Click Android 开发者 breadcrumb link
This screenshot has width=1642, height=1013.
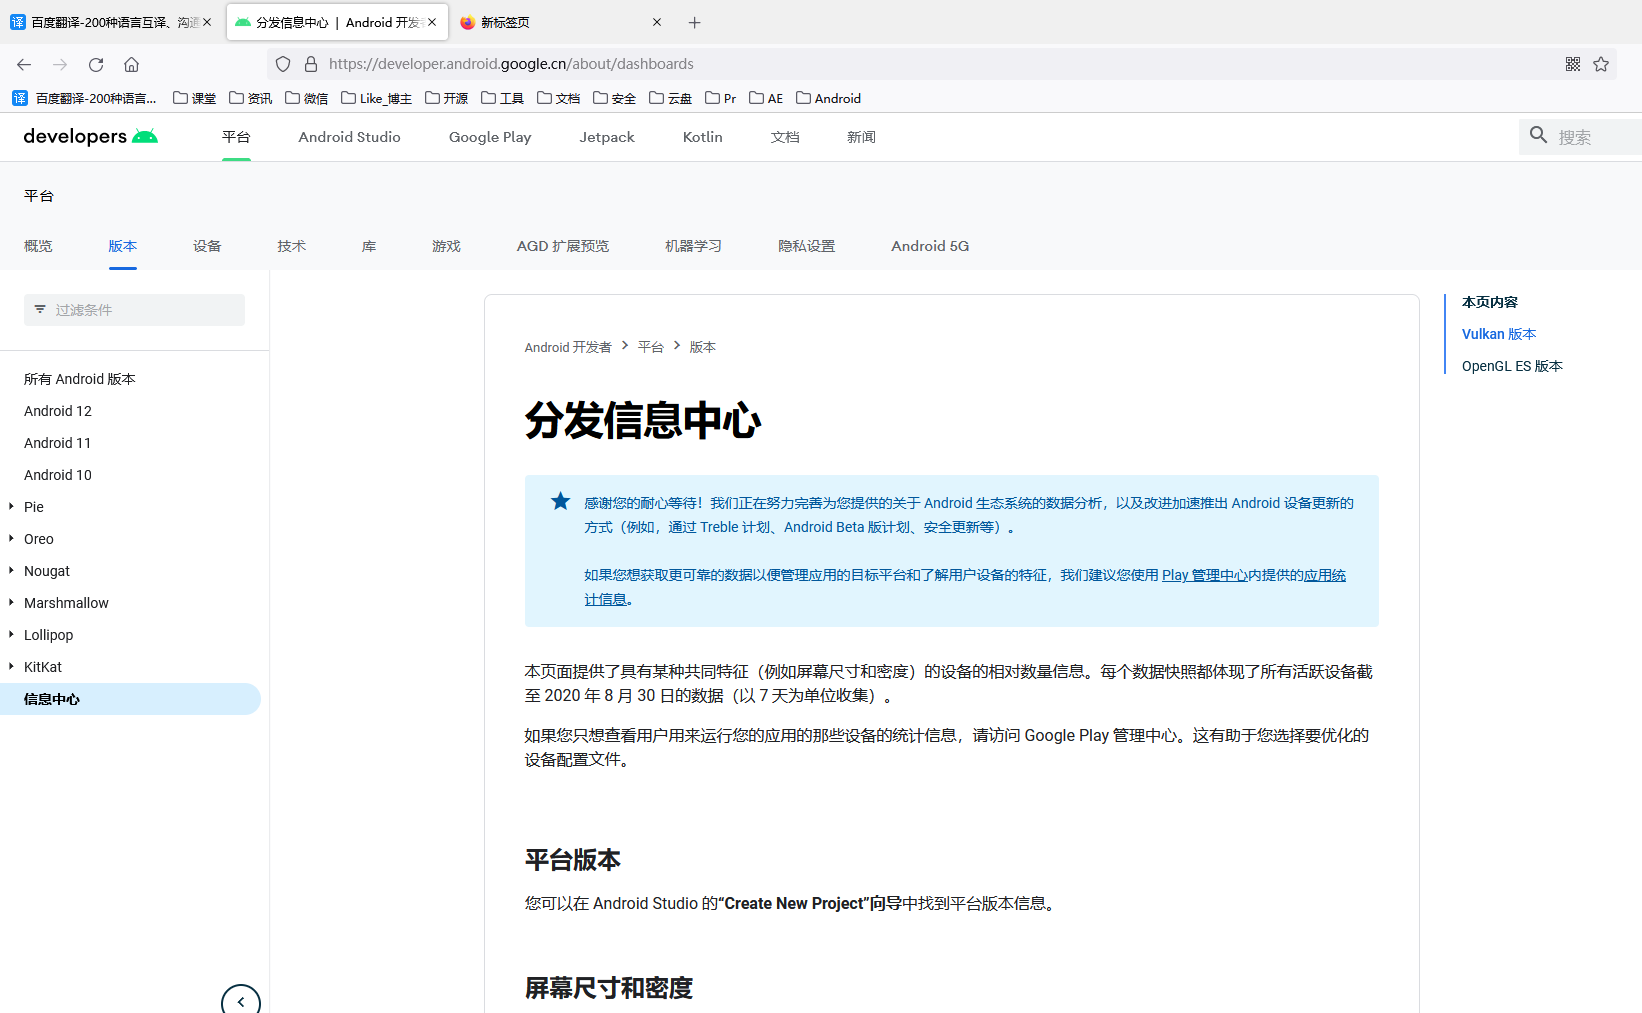(568, 347)
